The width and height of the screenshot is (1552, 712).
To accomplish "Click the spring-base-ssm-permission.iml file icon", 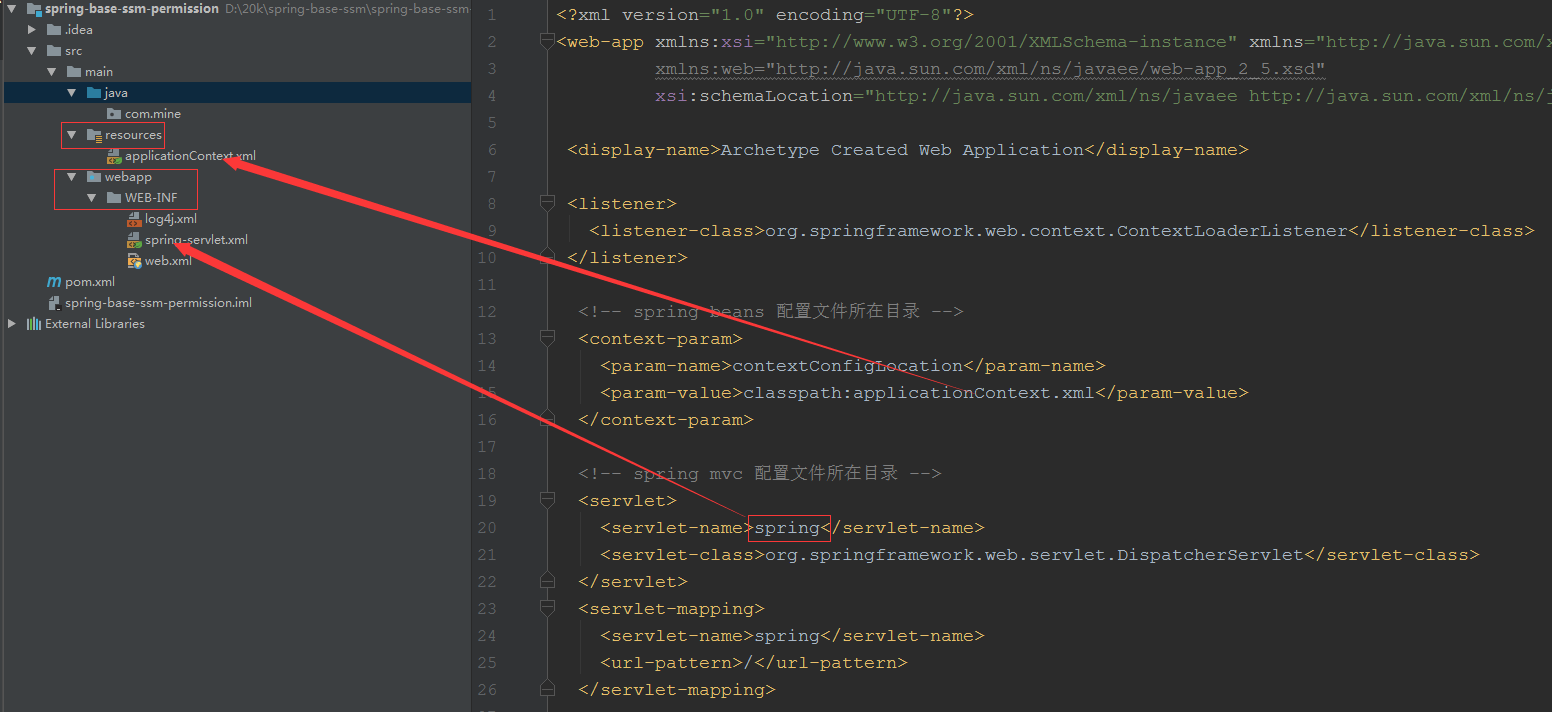I will (55, 303).
